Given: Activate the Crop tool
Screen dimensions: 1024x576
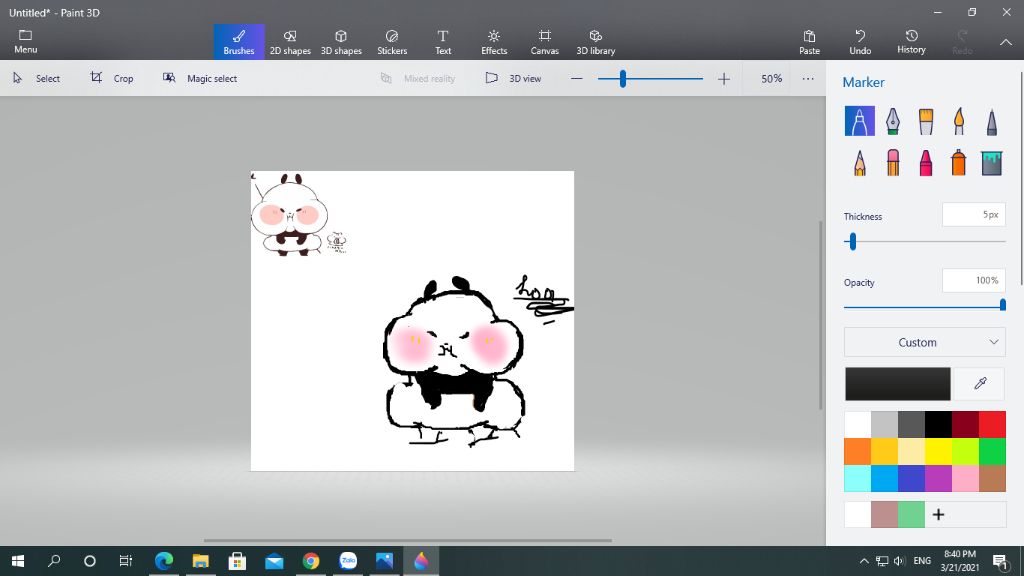Looking at the screenshot, I should coord(112,78).
